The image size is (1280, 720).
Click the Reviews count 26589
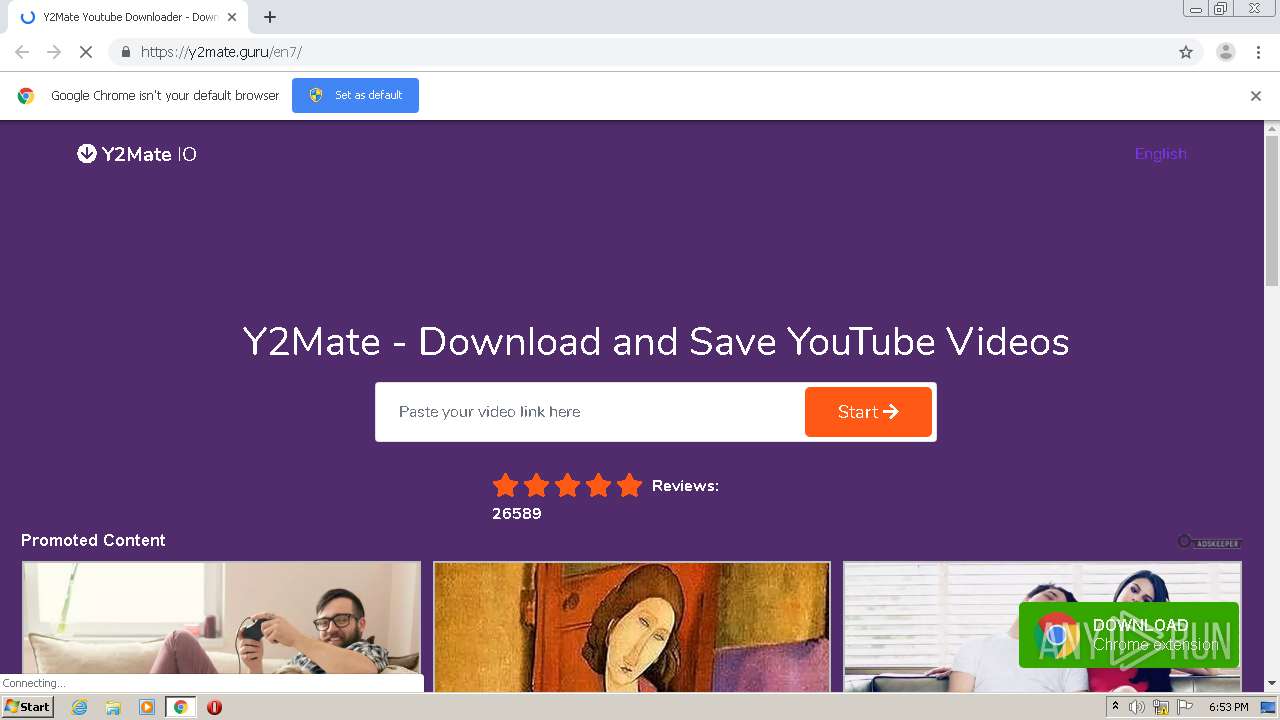(x=516, y=514)
